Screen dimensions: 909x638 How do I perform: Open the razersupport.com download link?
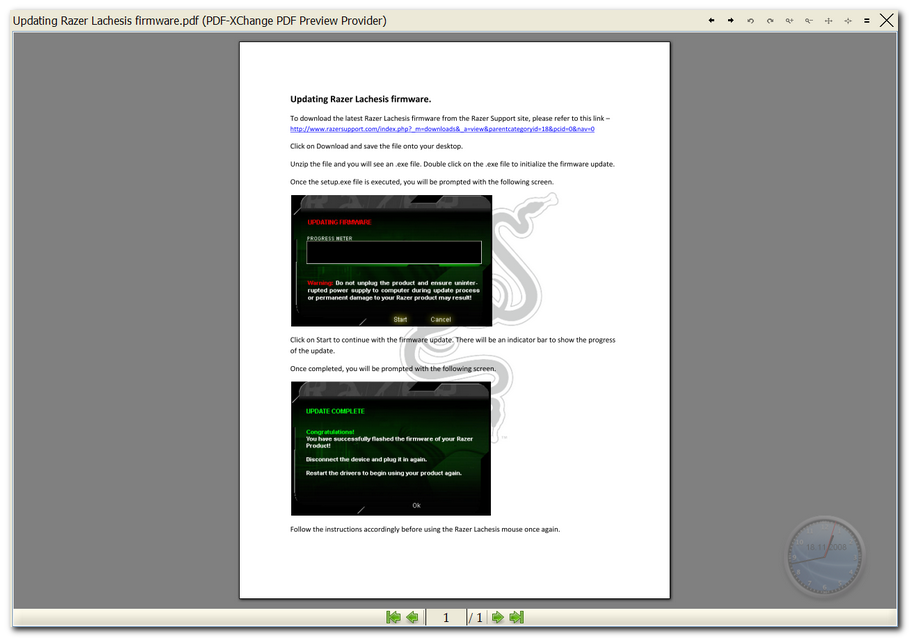(442, 129)
